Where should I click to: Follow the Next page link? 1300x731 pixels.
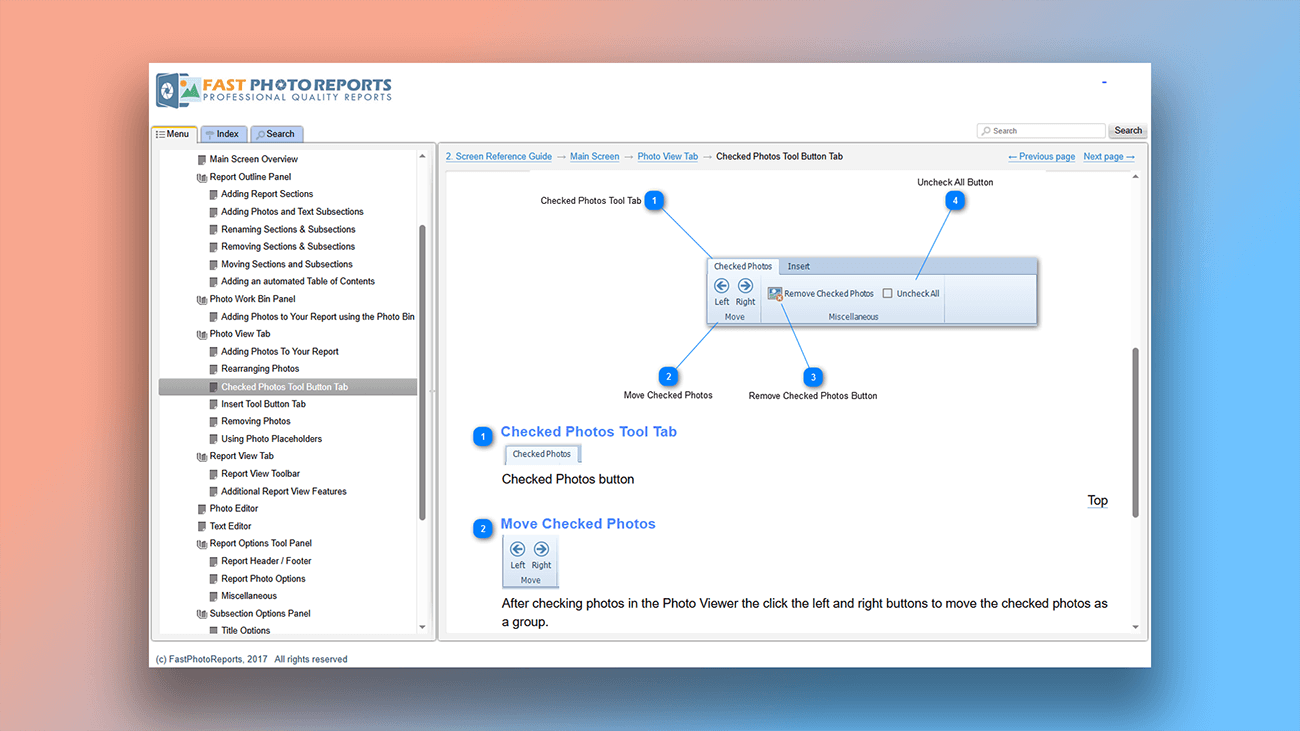coord(1108,156)
